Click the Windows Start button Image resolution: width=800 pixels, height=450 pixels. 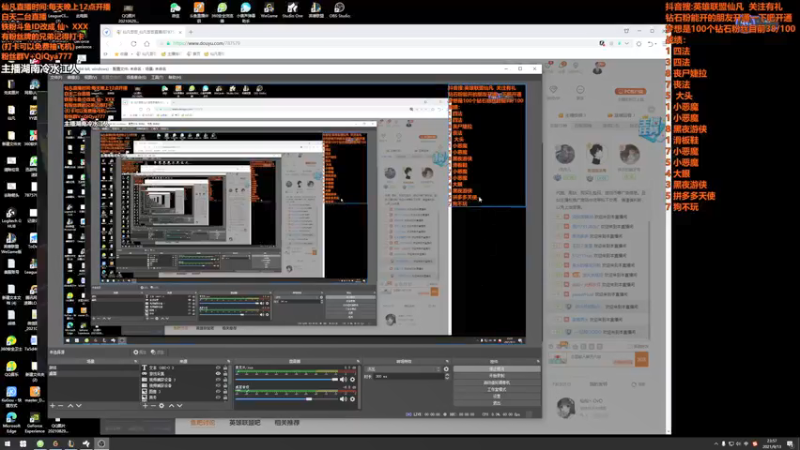coord(8,442)
